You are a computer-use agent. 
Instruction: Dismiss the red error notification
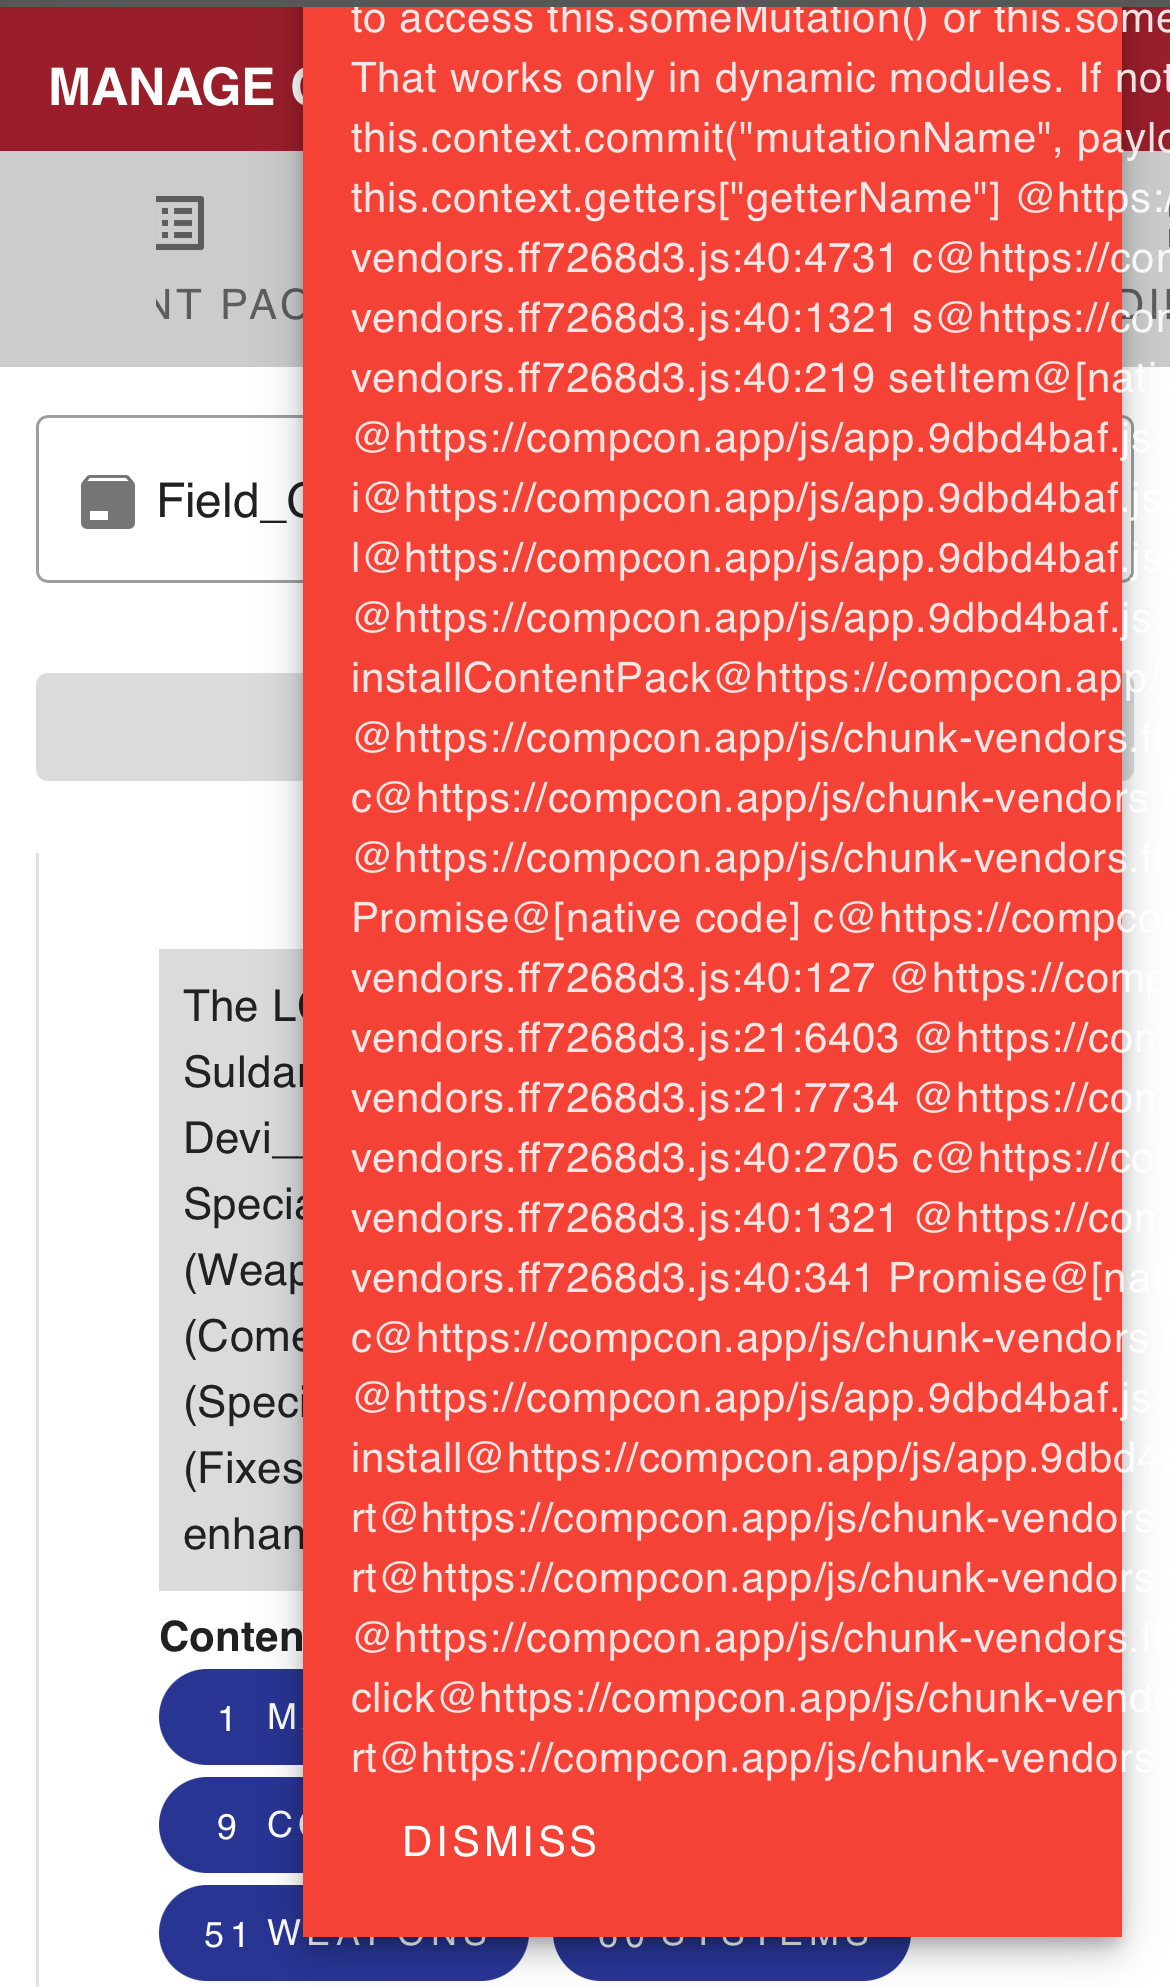pos(500,1841)
